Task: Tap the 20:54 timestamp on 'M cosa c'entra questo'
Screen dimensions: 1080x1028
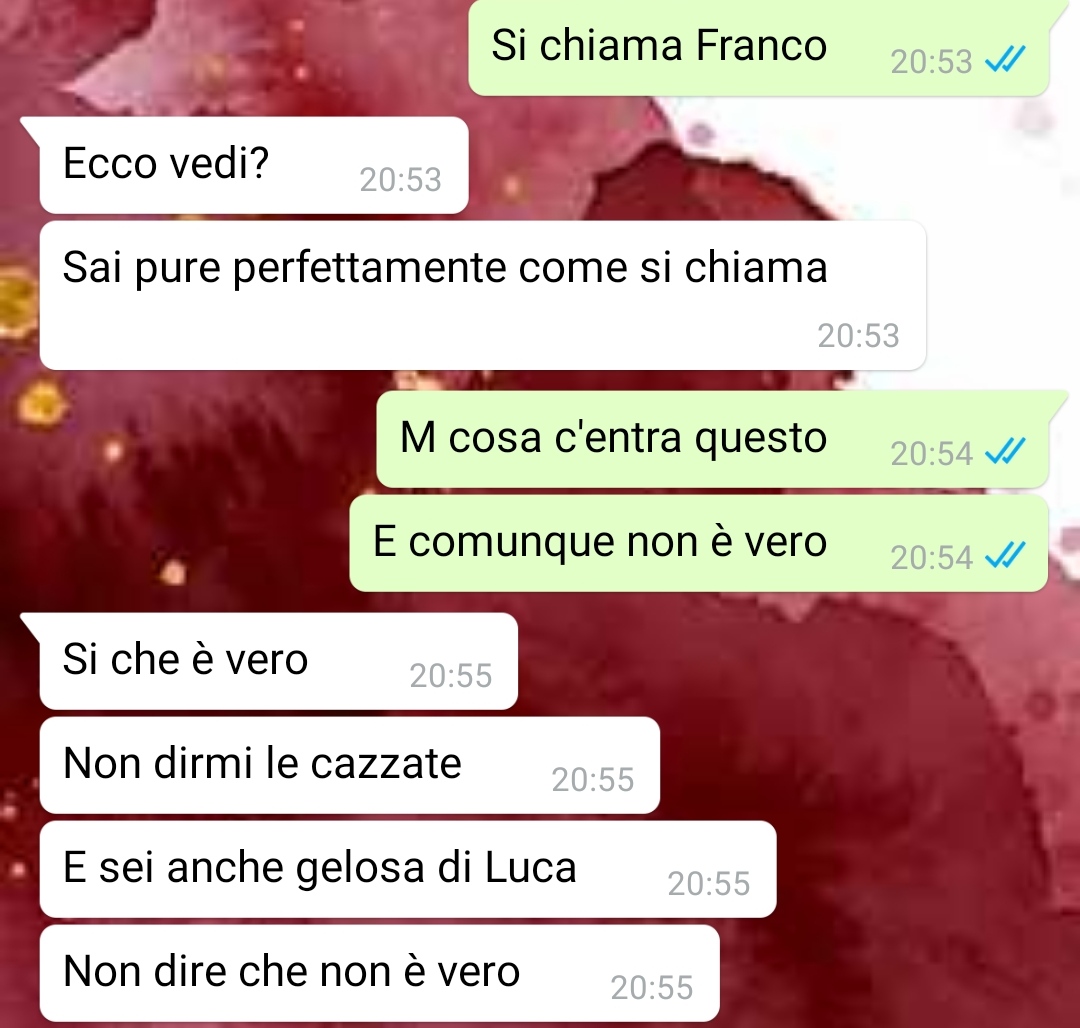Action: click(x=931, y=454)
